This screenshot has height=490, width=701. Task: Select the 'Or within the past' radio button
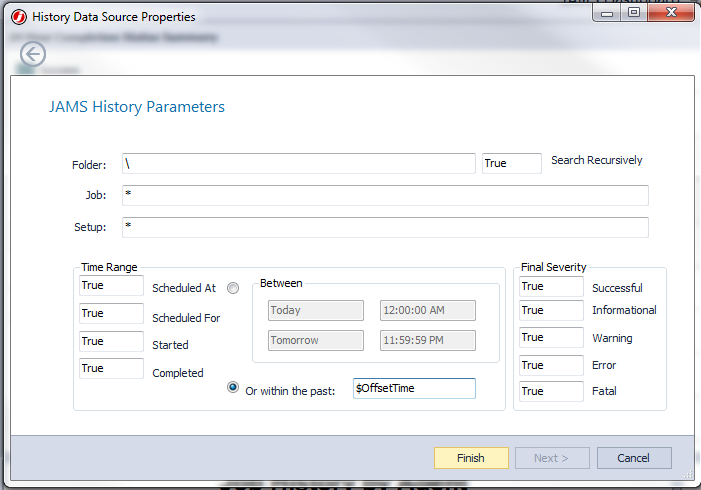click(233, 387)
